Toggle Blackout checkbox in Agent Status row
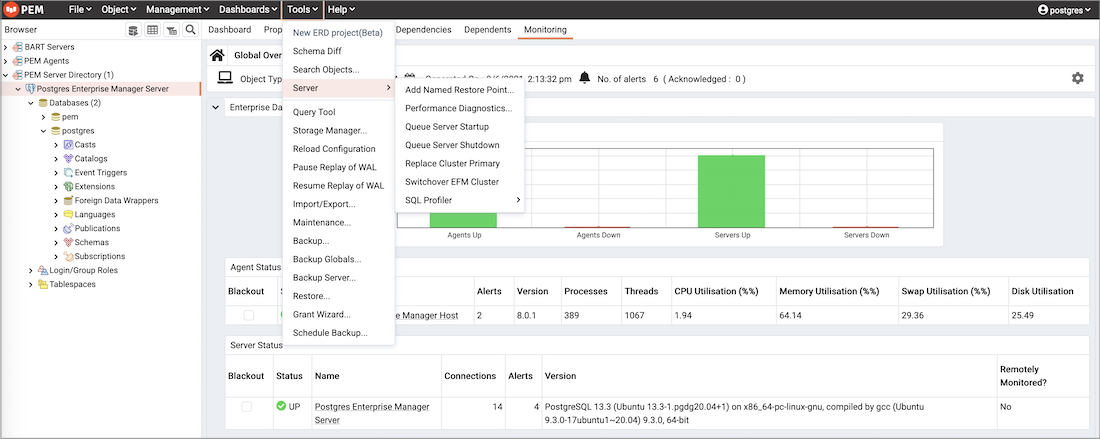 [248, 316]
